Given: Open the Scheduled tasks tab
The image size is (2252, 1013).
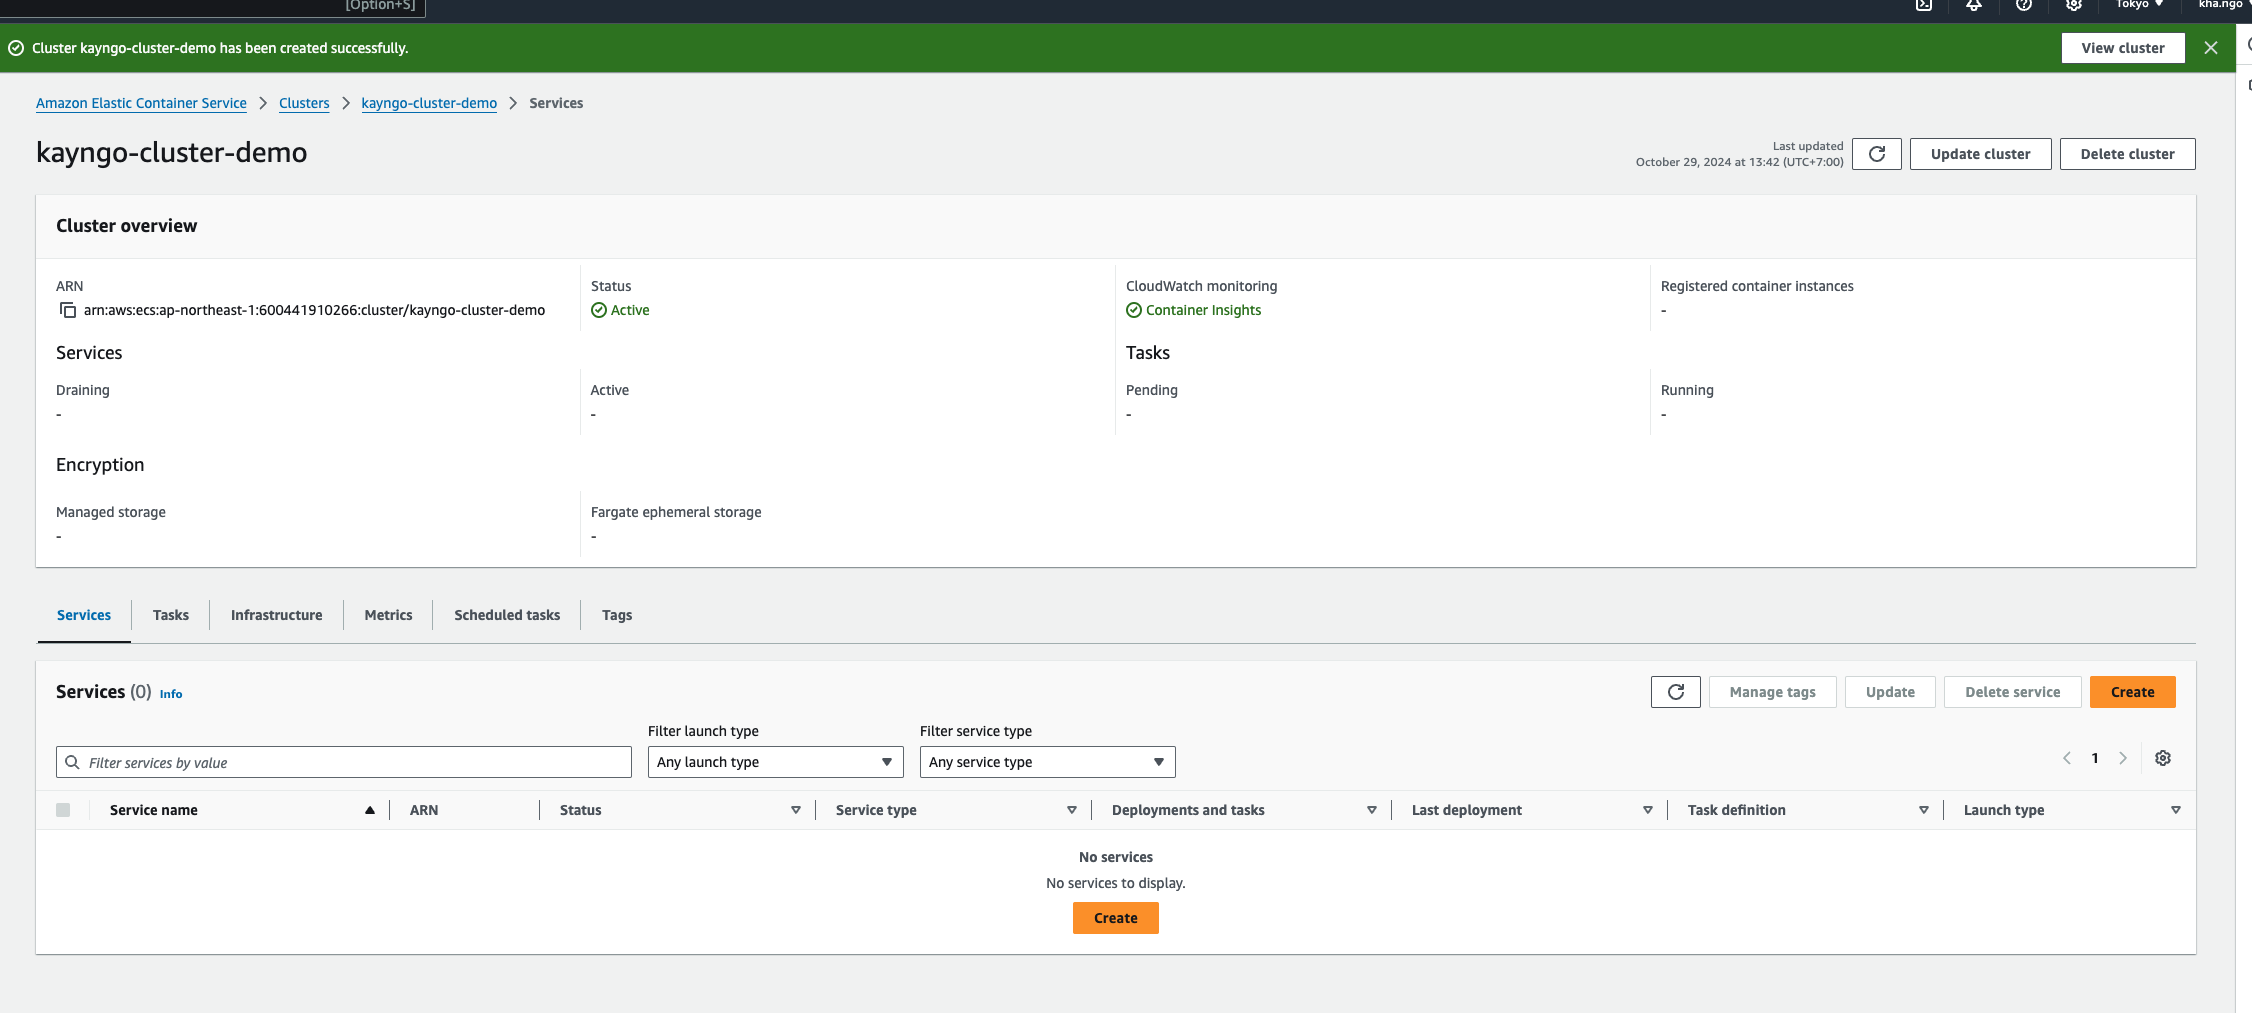Looking at the screenshot, I should click(507, 615).
